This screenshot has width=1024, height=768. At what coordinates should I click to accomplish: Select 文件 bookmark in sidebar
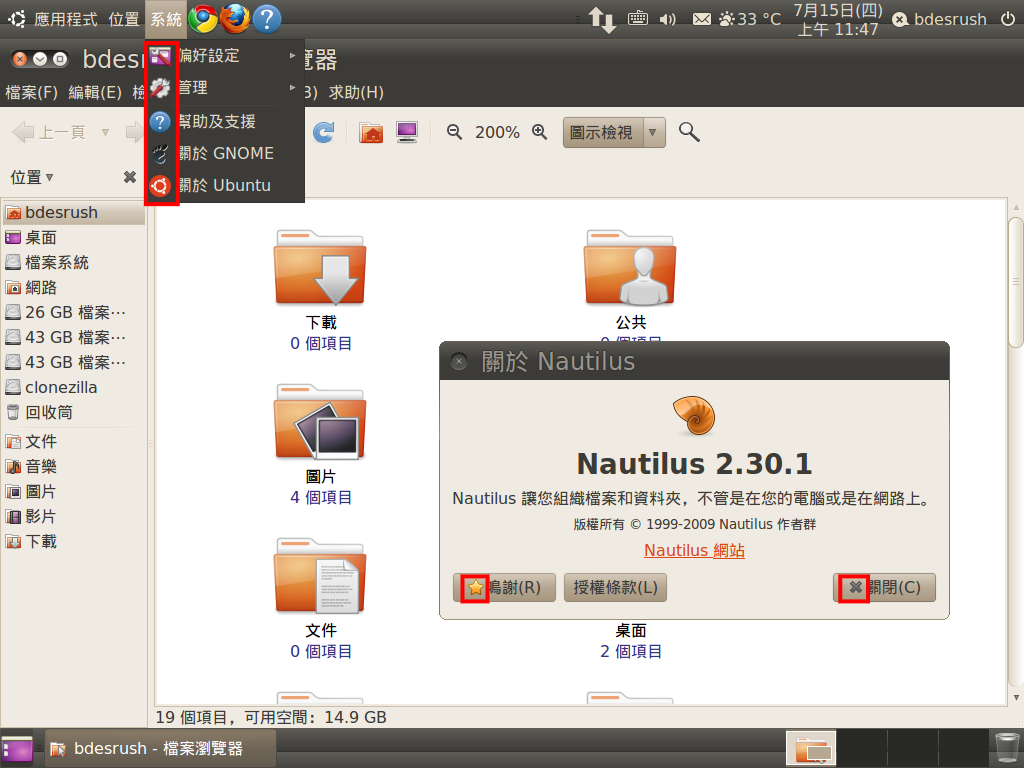pos(73,441)
